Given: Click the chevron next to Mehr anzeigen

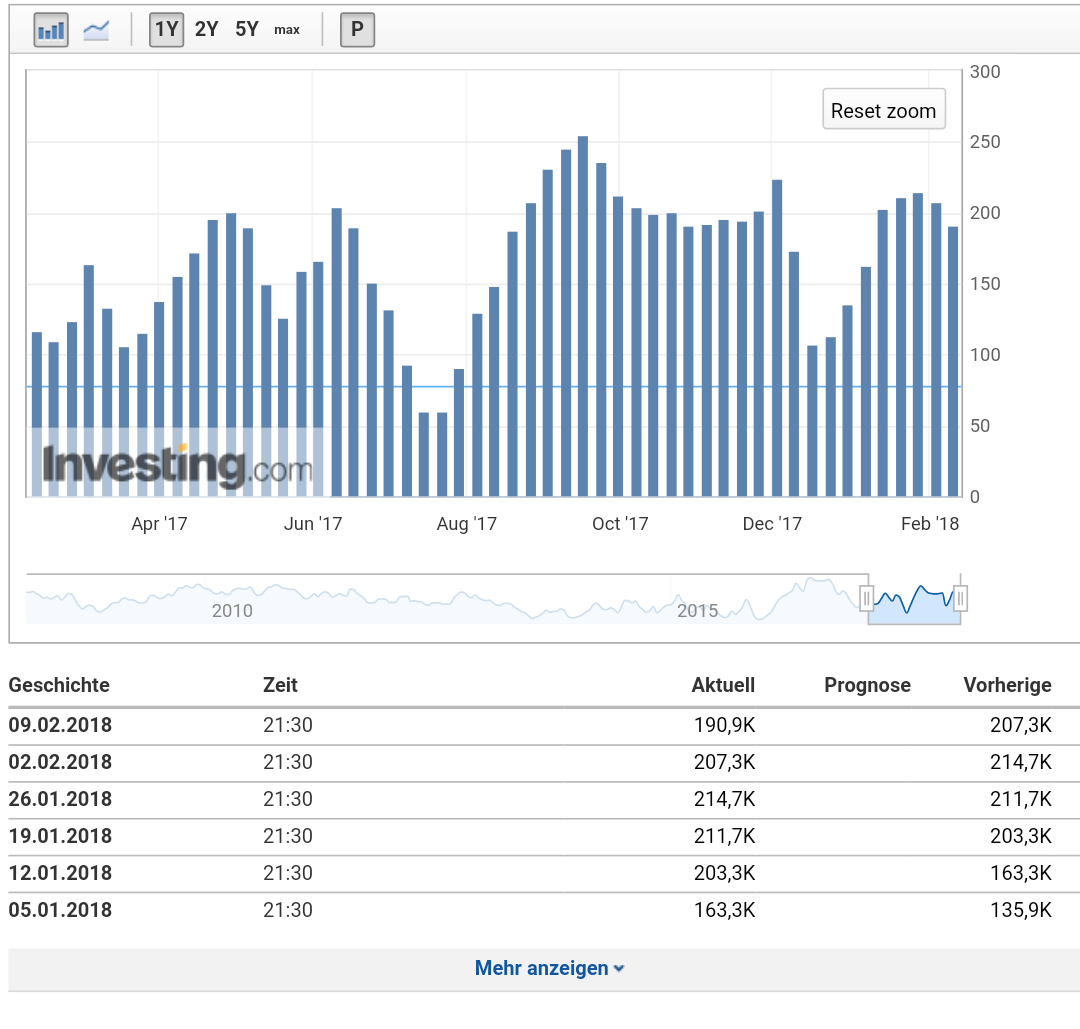Looking at the screenshot, I should coord(620,969).
